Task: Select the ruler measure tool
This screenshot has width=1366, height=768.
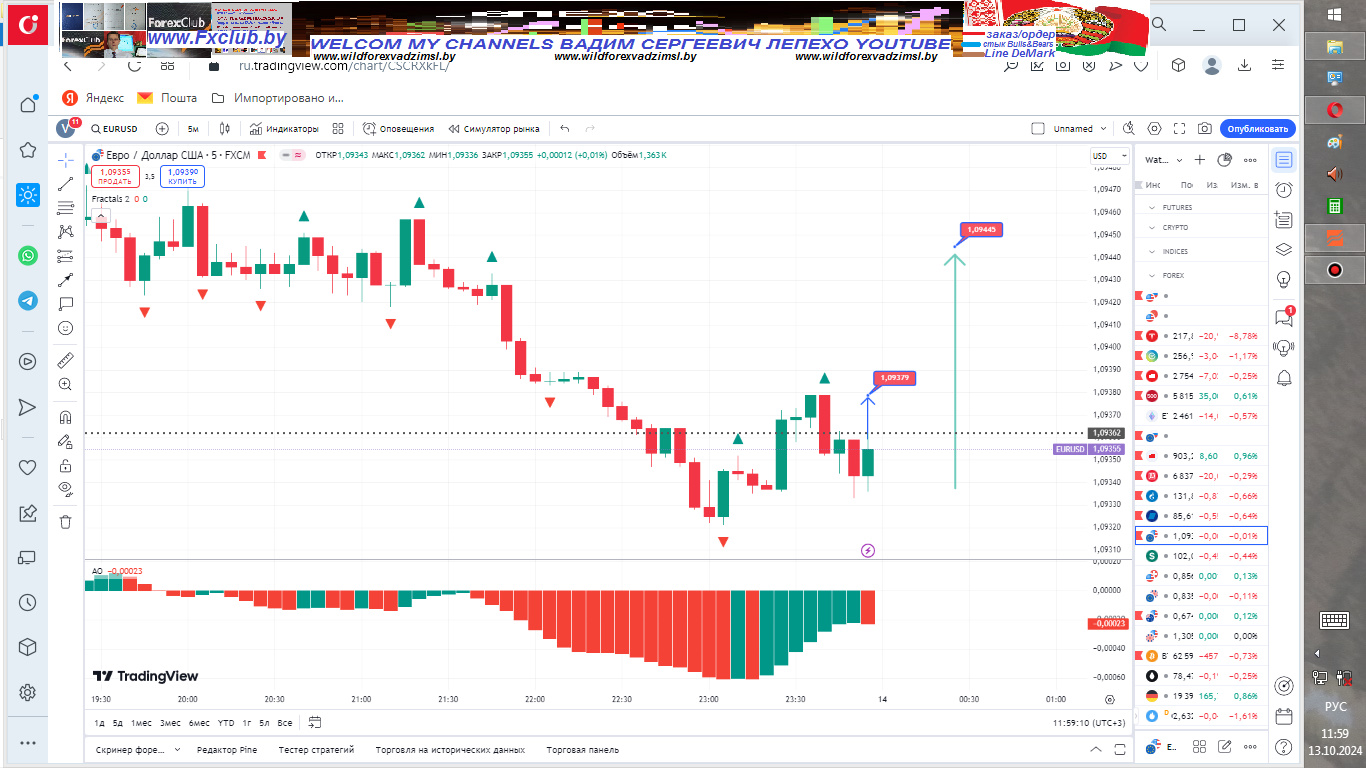Action: click(x=65, y=360)
